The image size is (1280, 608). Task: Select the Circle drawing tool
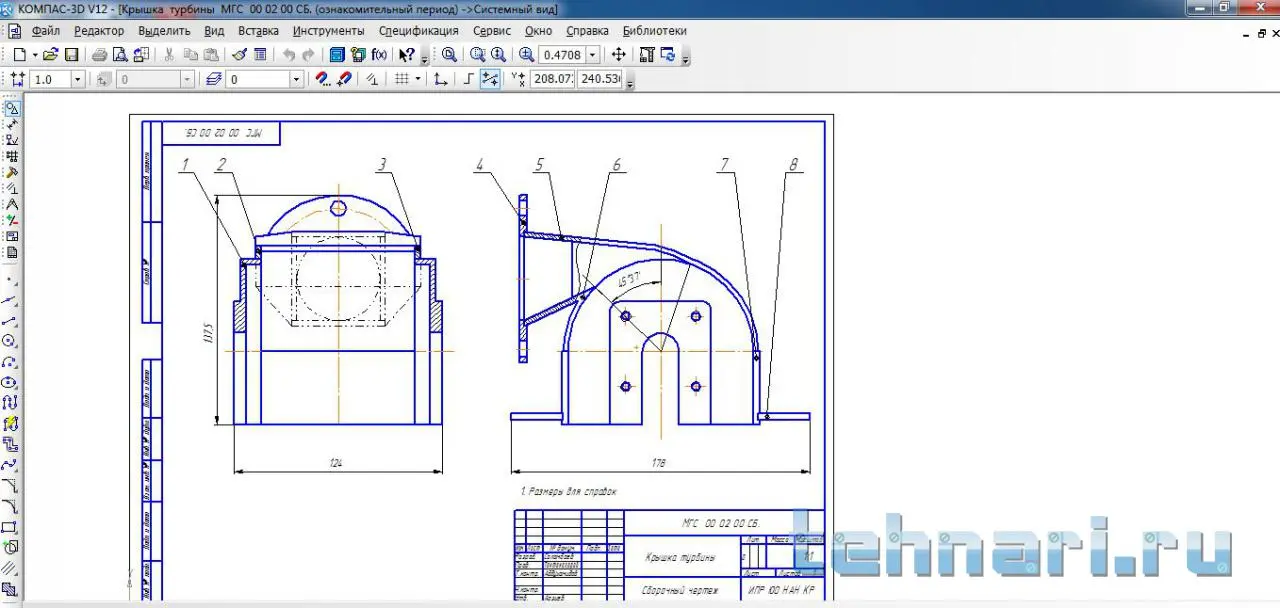click(x=10, y=341)
